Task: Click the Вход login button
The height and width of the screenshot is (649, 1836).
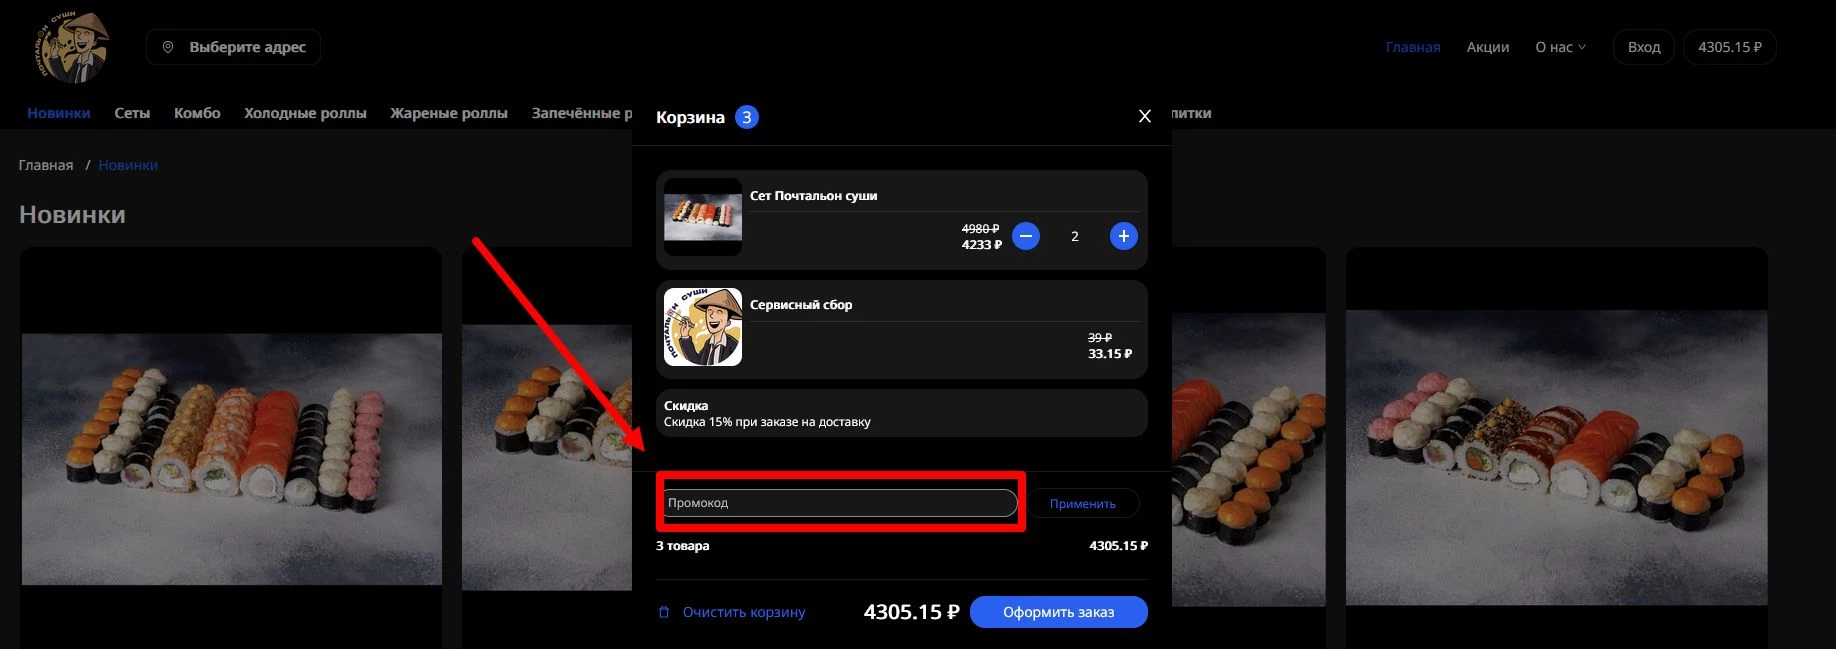Action: click(1643, 47)
